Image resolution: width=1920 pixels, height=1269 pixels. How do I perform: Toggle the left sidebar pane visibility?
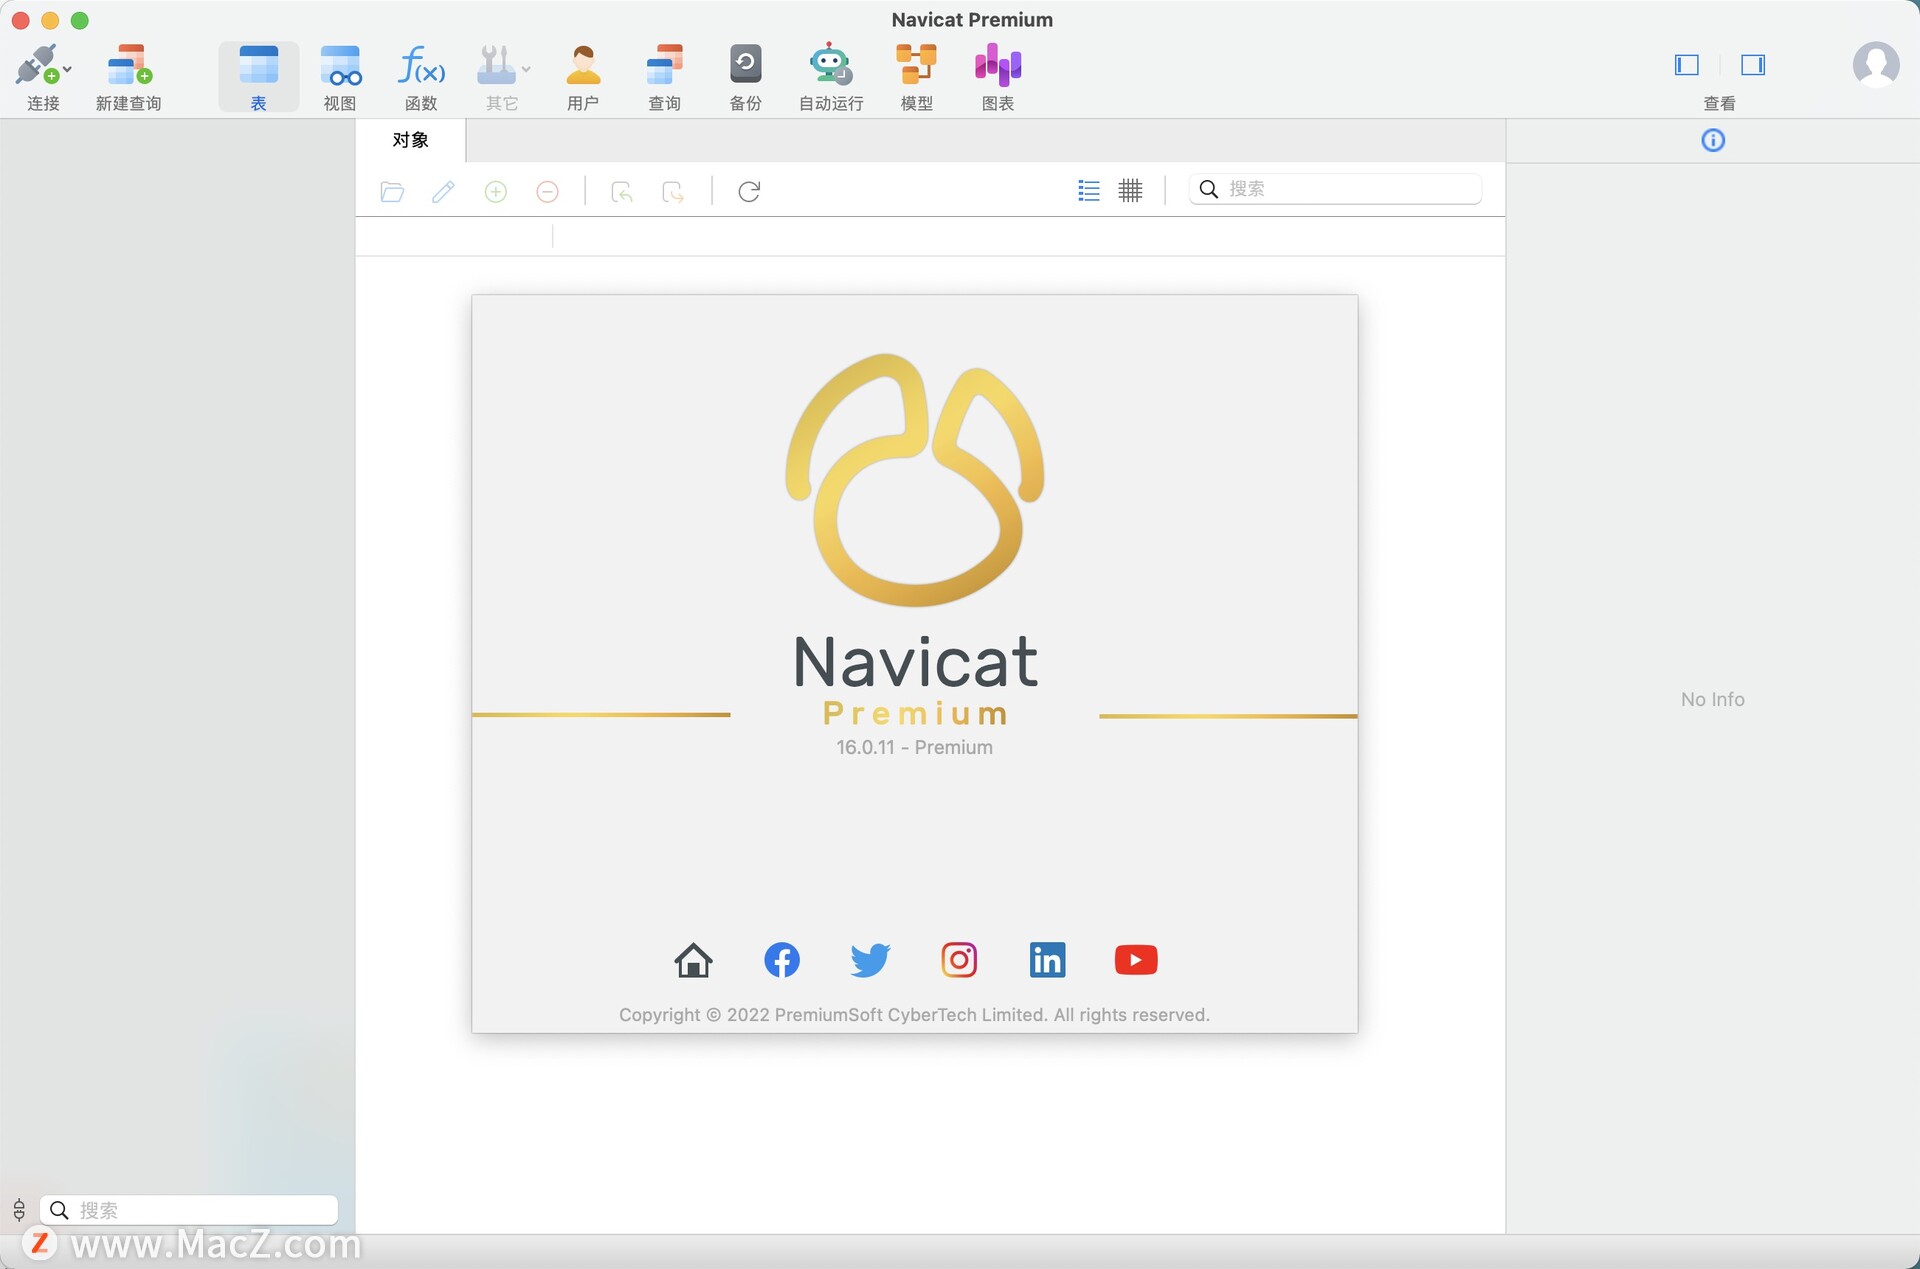1686,65
